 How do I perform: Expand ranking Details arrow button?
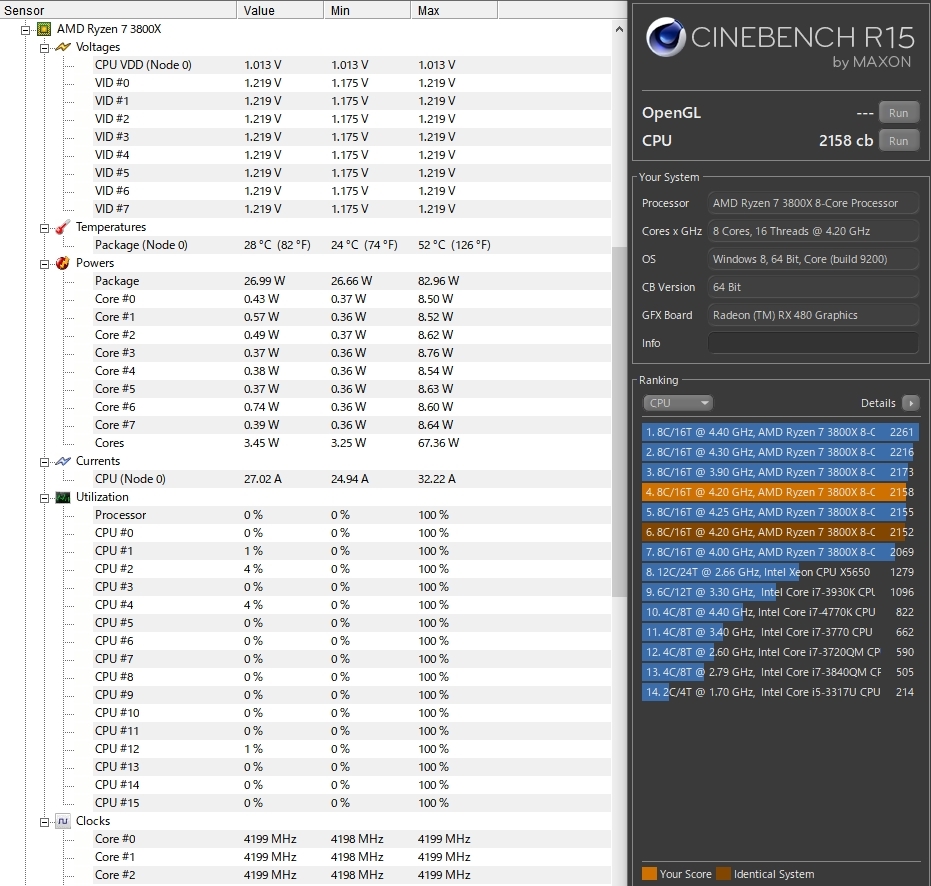[910, 403]
